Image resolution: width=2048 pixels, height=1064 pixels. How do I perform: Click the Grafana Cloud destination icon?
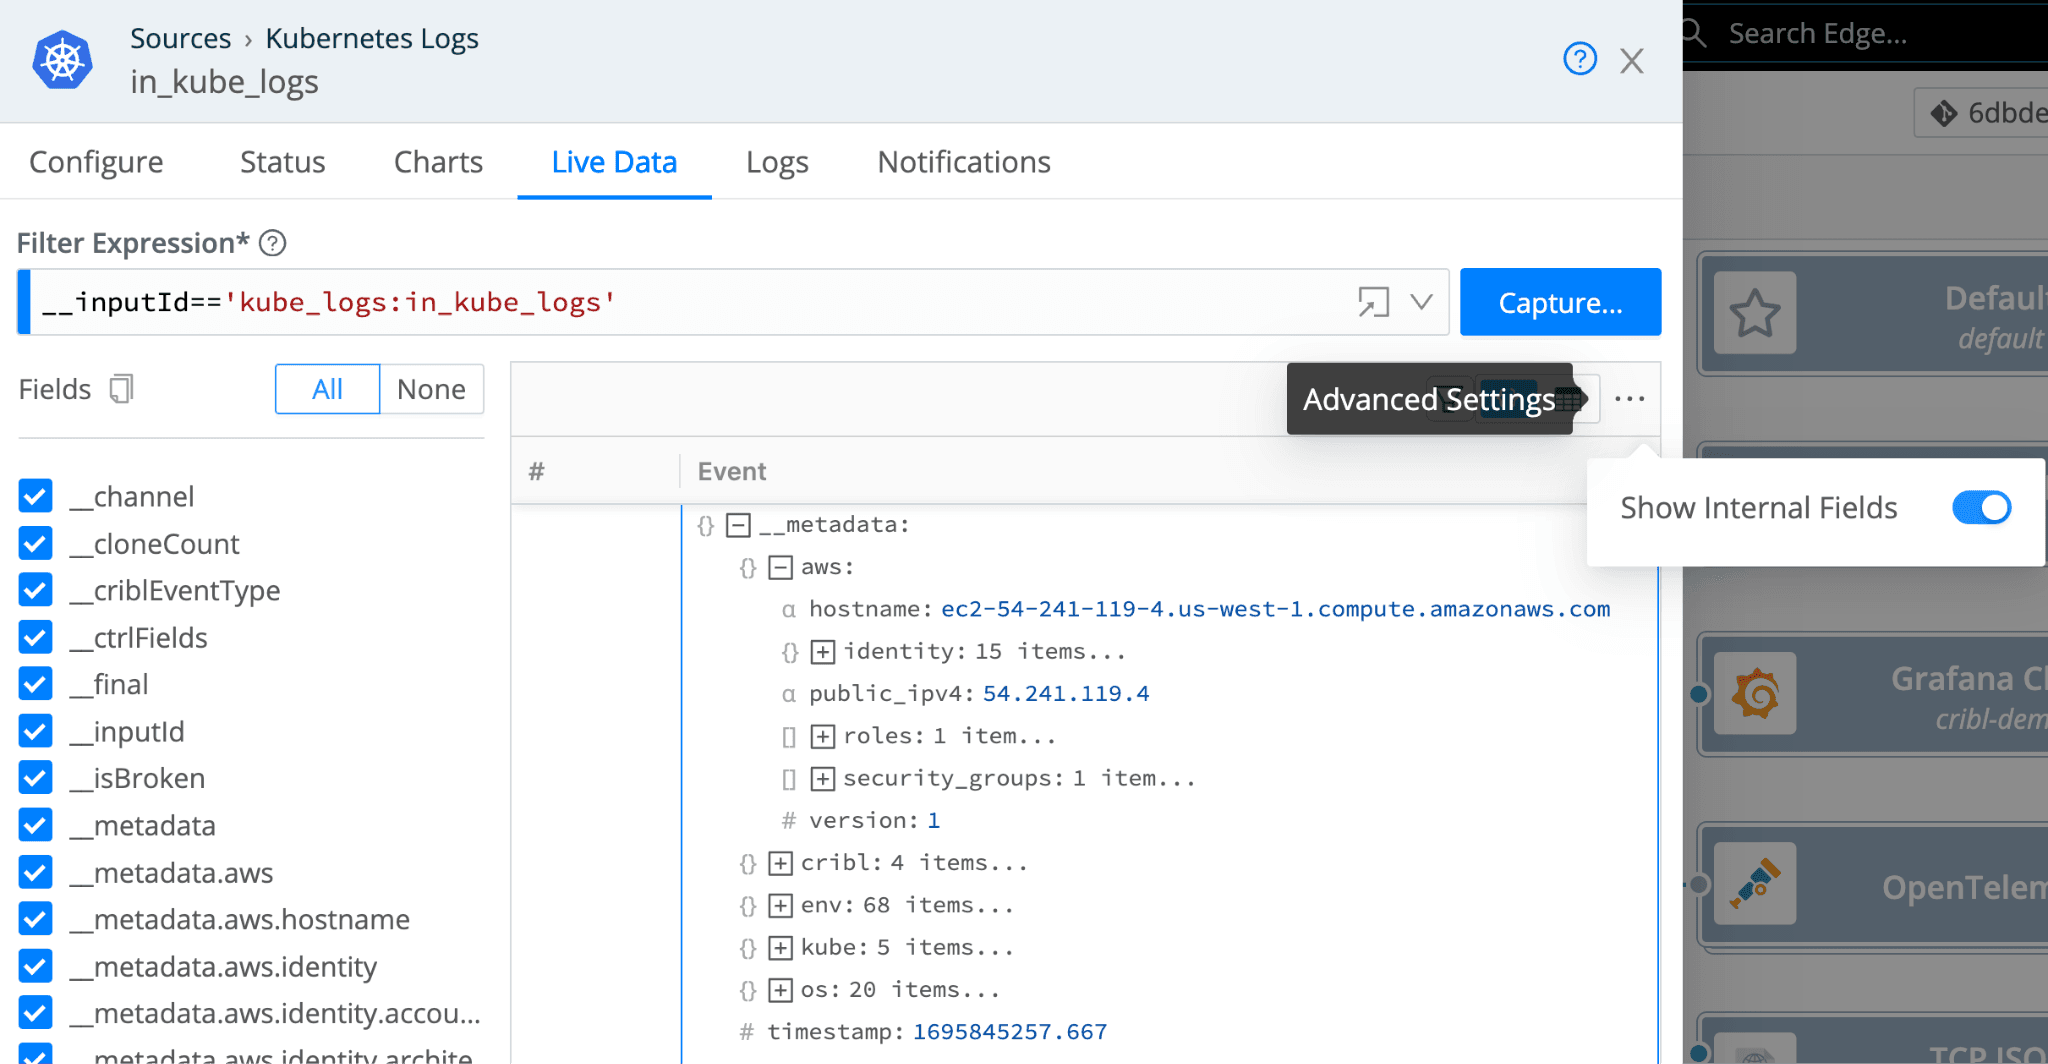(x=1755, y=694)
